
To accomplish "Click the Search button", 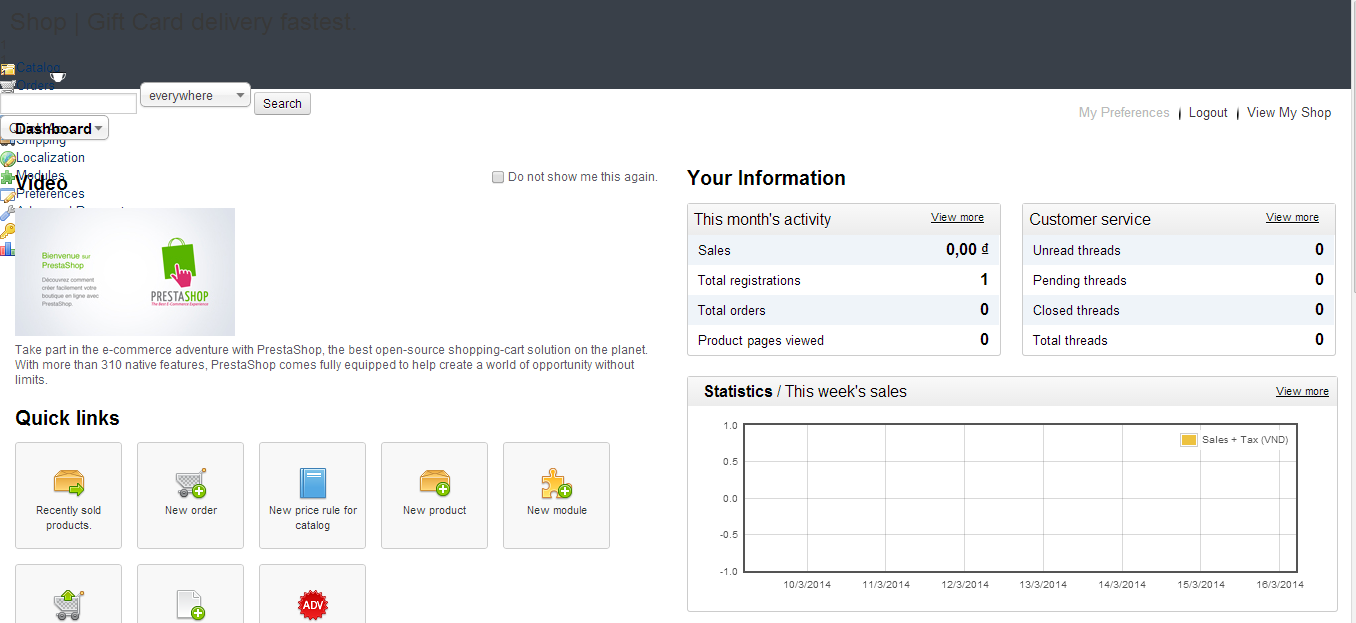I will [x=282, y=103].
